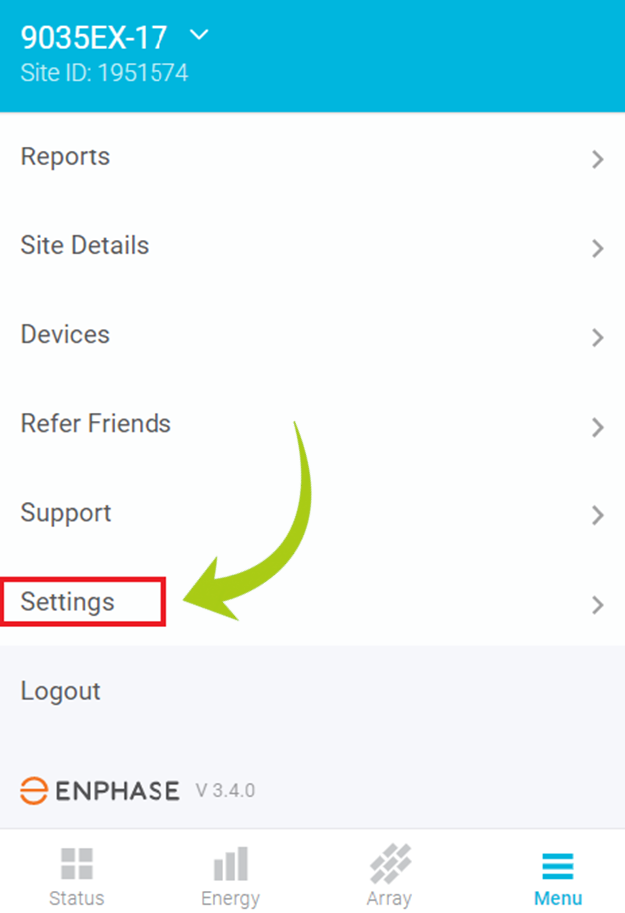The image size is (625, 913).
Task: Go to Support menu item
Action: (x=66, y=513)
